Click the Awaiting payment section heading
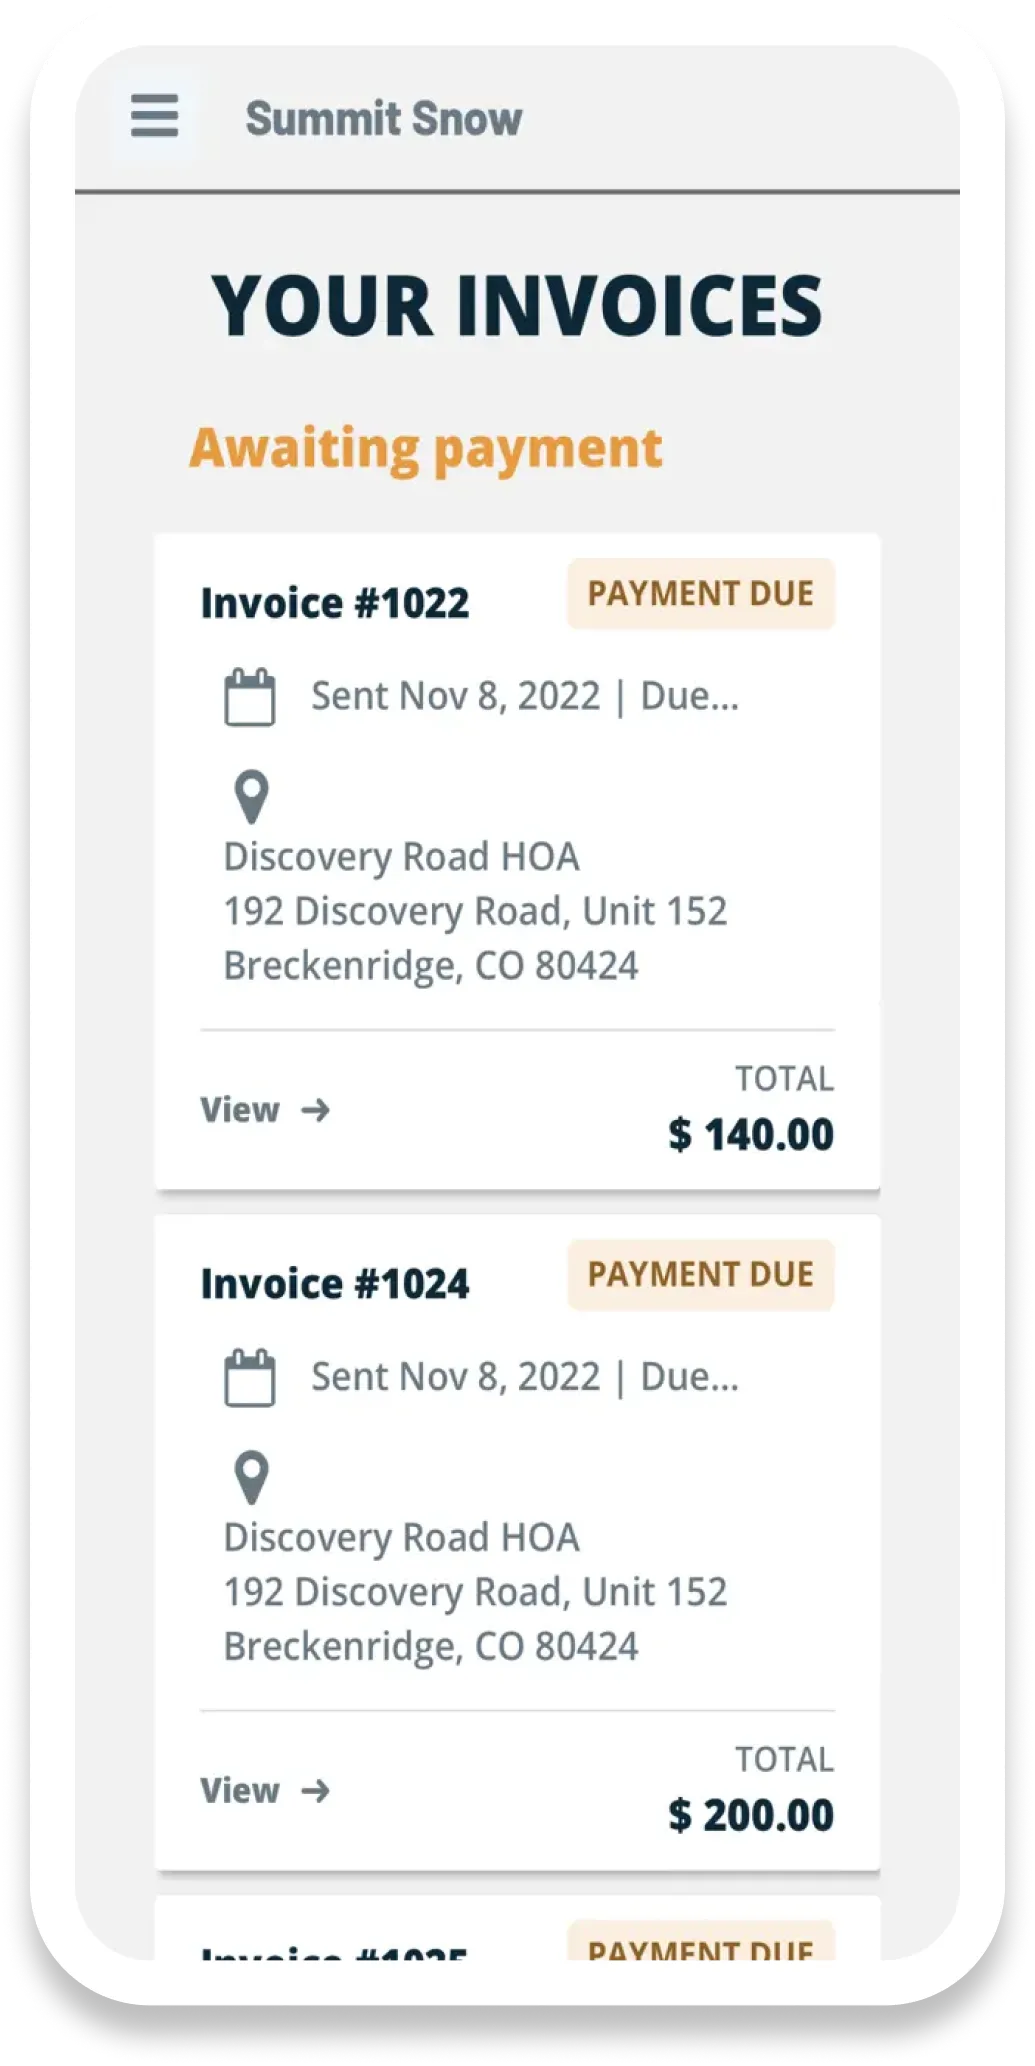 tap(425, 448)
